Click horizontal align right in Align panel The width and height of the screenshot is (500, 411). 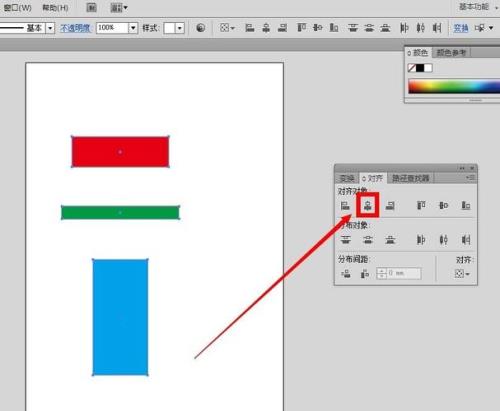390,206
